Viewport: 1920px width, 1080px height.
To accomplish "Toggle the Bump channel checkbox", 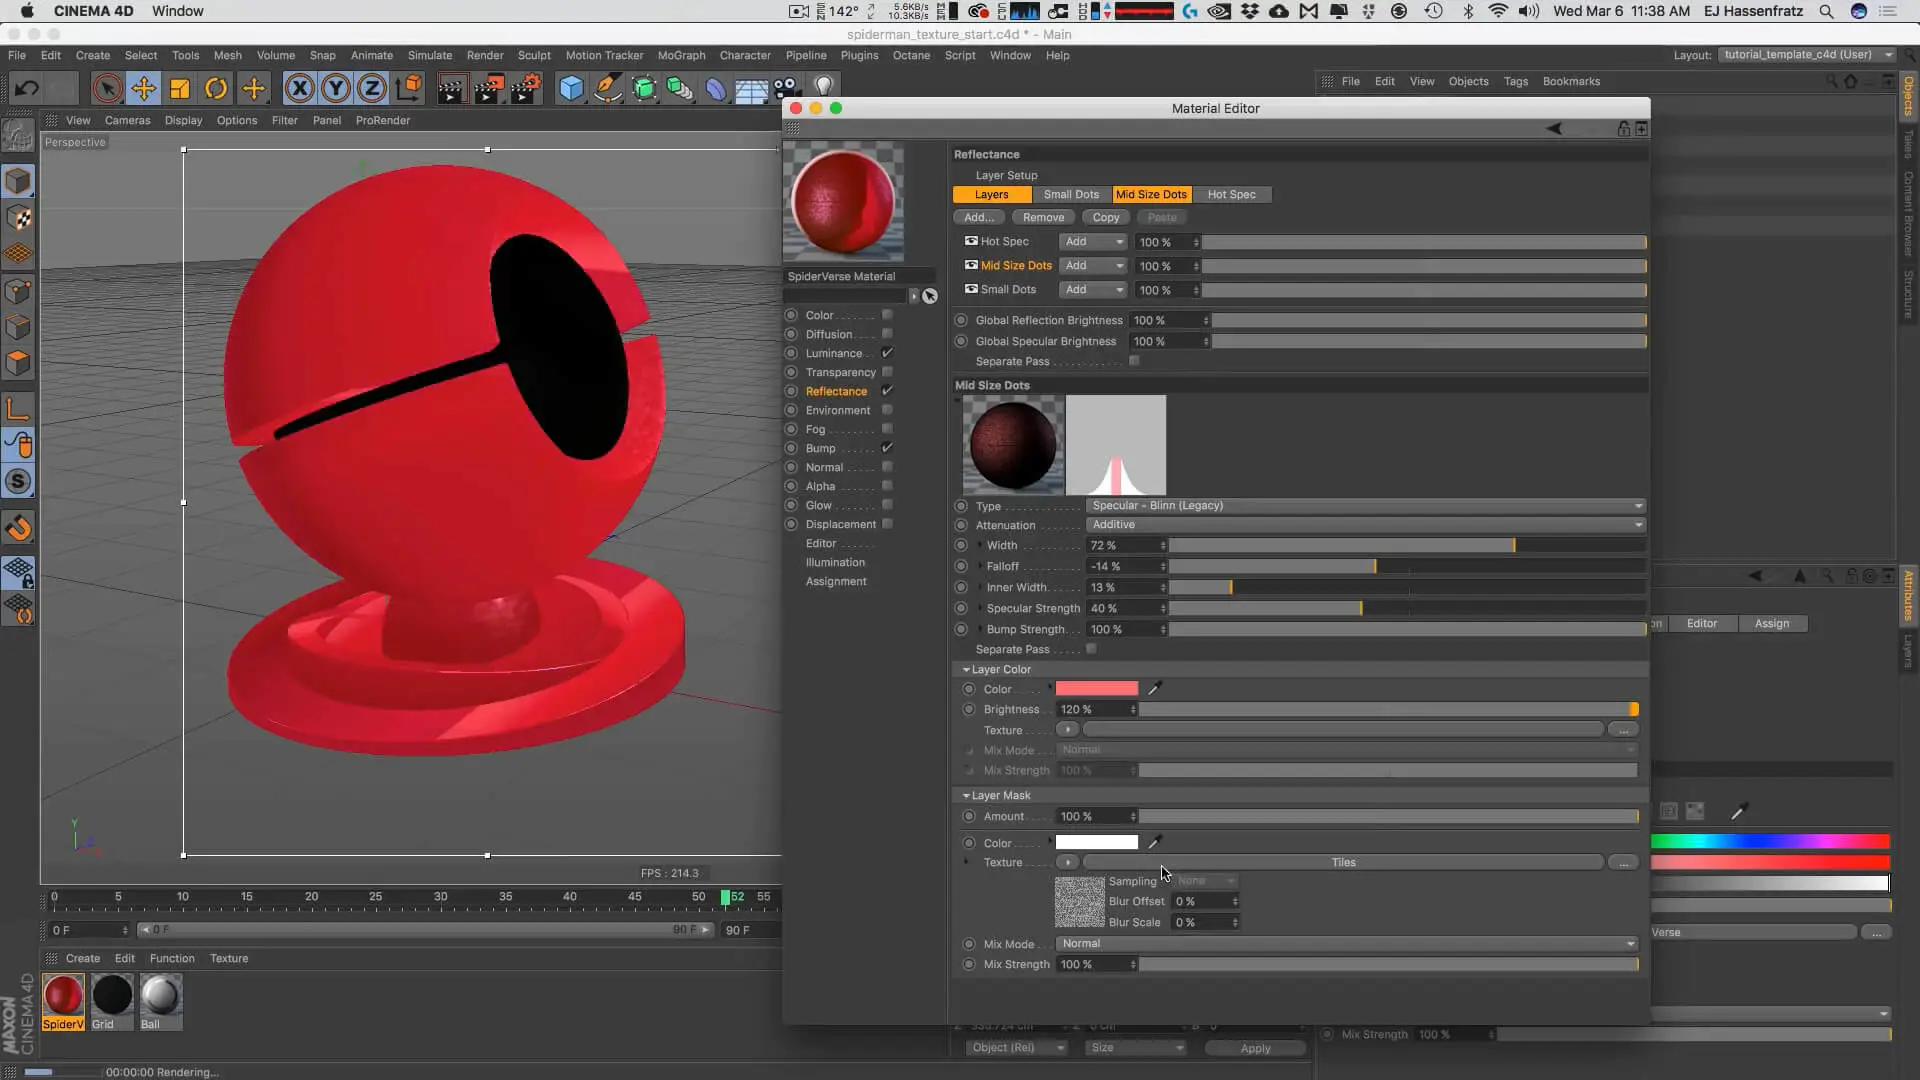I will (x=887, y=448).
